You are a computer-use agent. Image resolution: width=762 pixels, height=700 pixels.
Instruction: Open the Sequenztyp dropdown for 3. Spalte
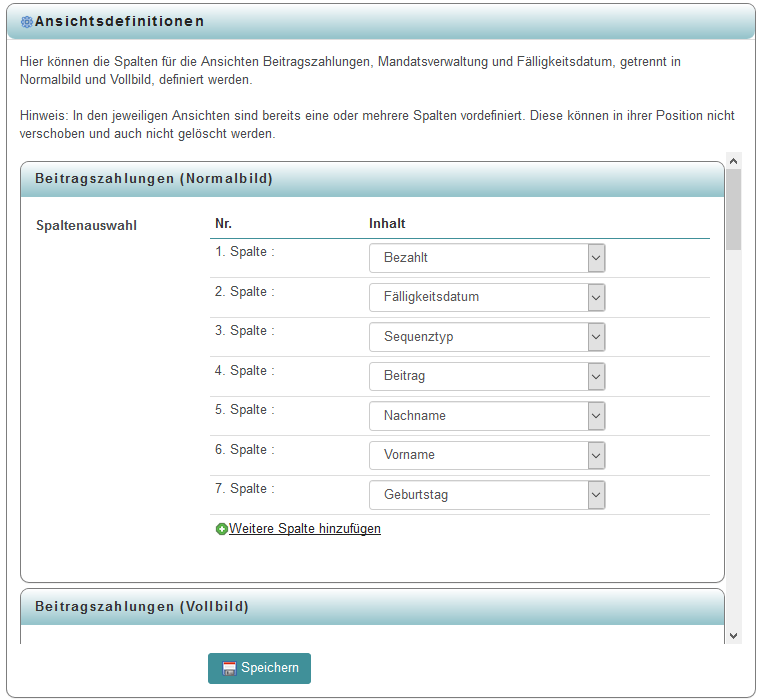[x=487, y=337]
